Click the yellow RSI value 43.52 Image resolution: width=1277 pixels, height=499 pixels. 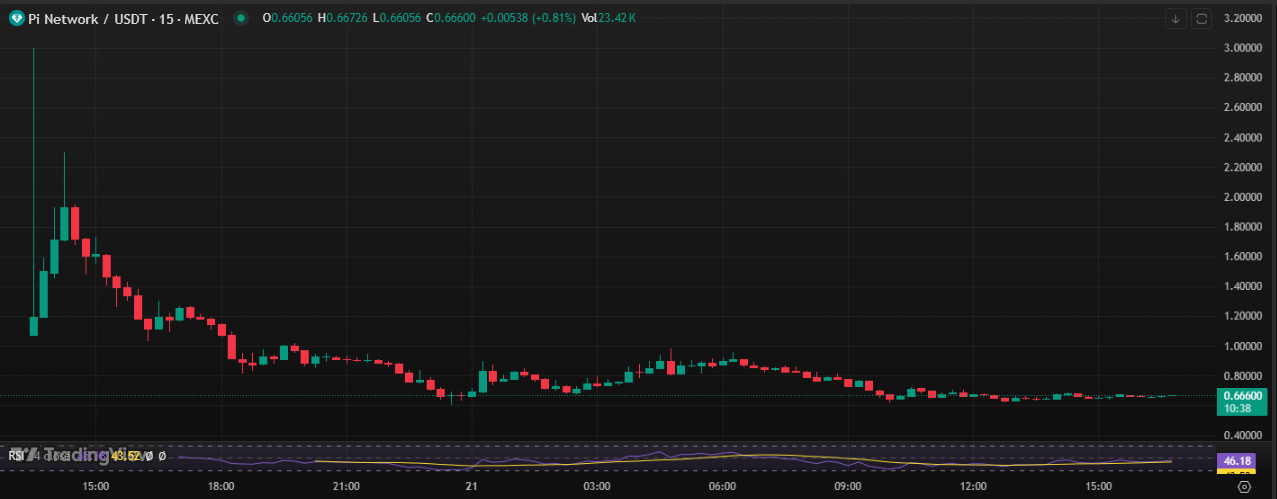coord(124,456)
